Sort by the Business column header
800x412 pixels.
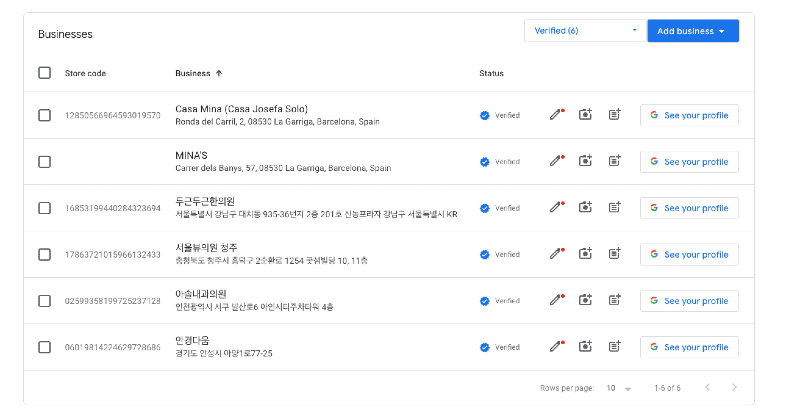click(198, 73)
